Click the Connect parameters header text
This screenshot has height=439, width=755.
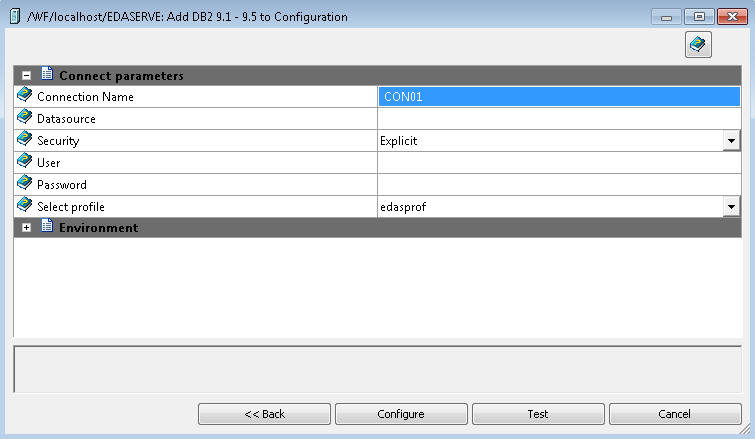click(x=121, y=76)
